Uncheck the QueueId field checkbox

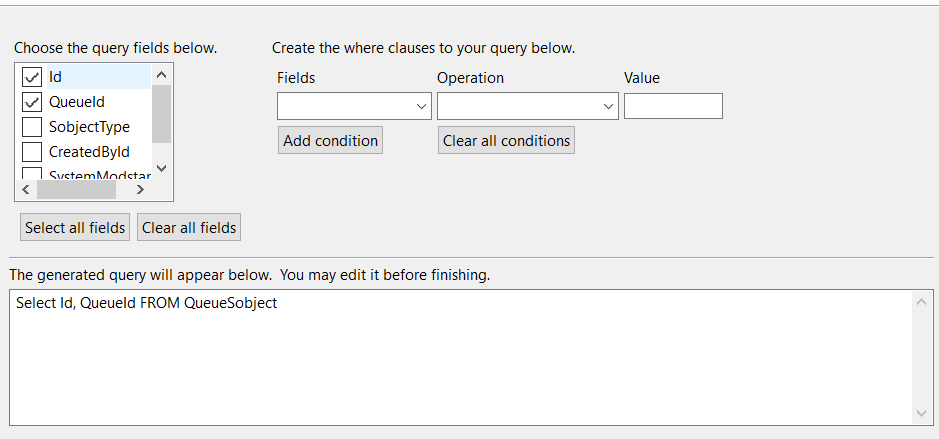pyautogui.click(x=32, y=102)
